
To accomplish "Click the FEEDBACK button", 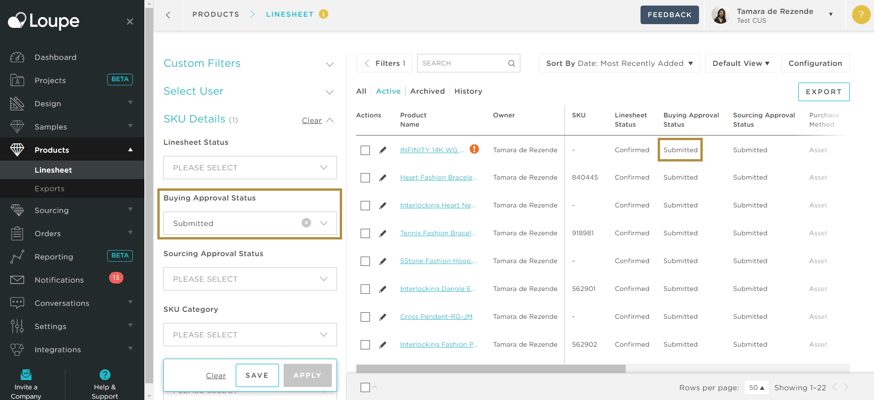I will (x=669, y=15).
